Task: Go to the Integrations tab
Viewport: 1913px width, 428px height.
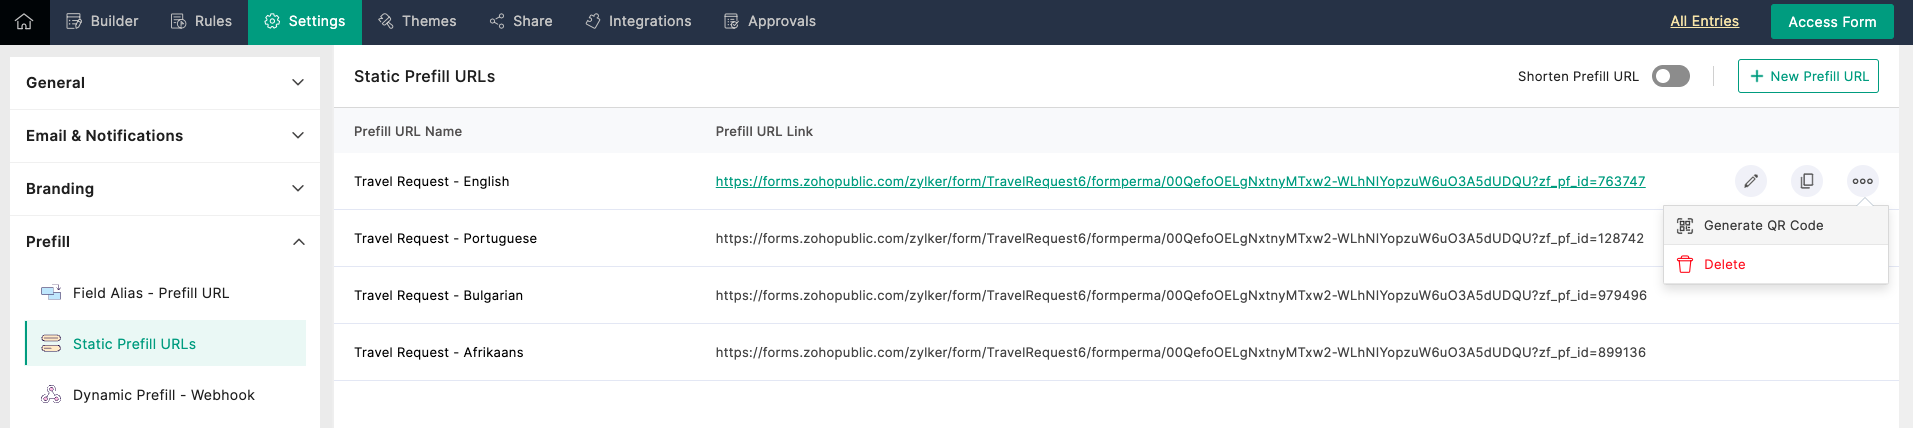Action: click(638, 21)
